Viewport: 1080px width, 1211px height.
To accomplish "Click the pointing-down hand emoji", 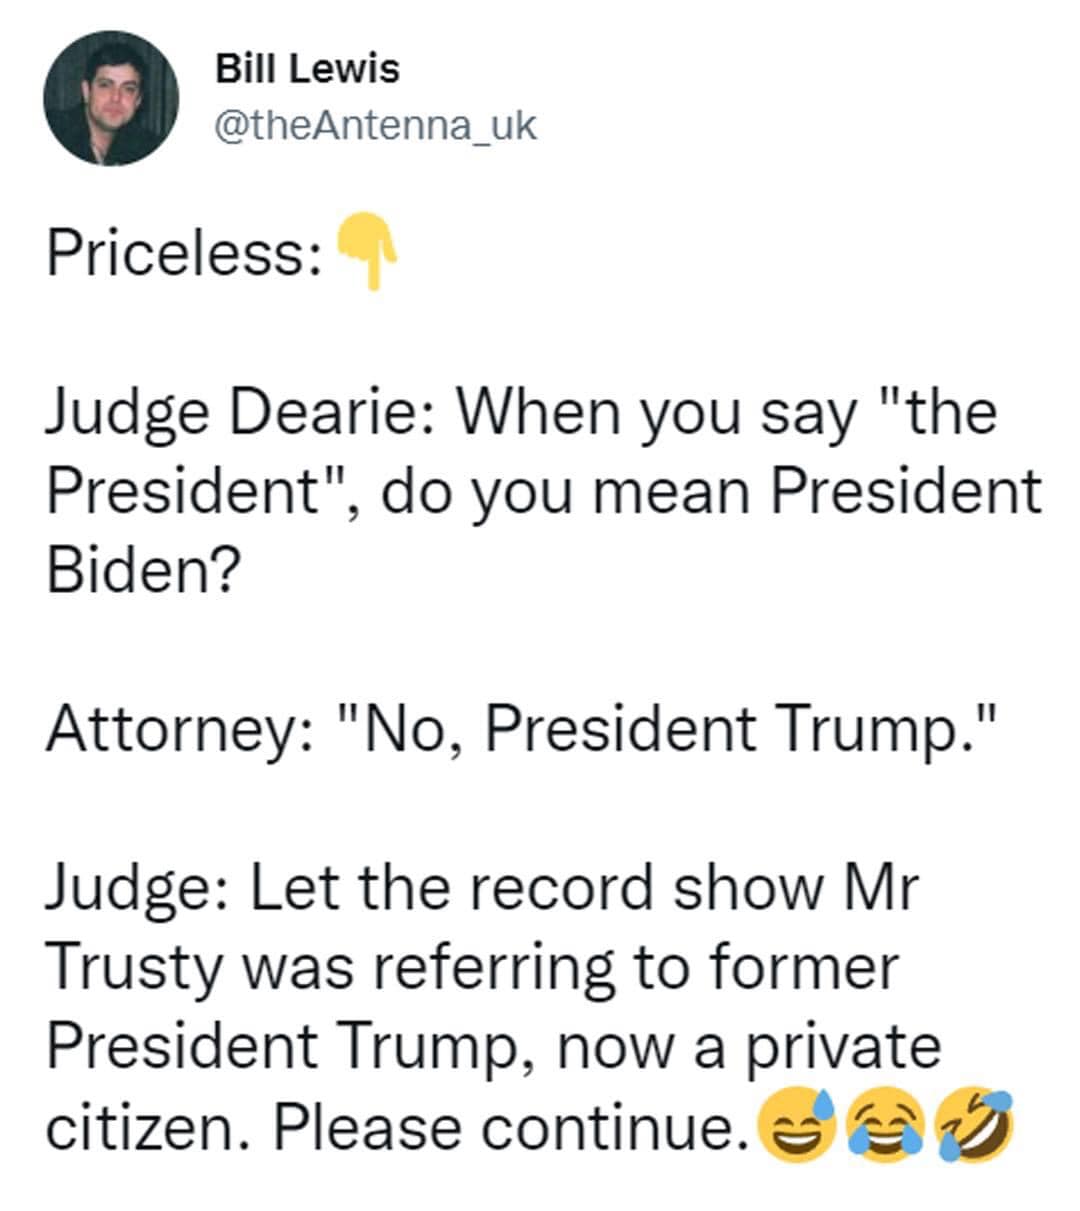I will 369,251.
